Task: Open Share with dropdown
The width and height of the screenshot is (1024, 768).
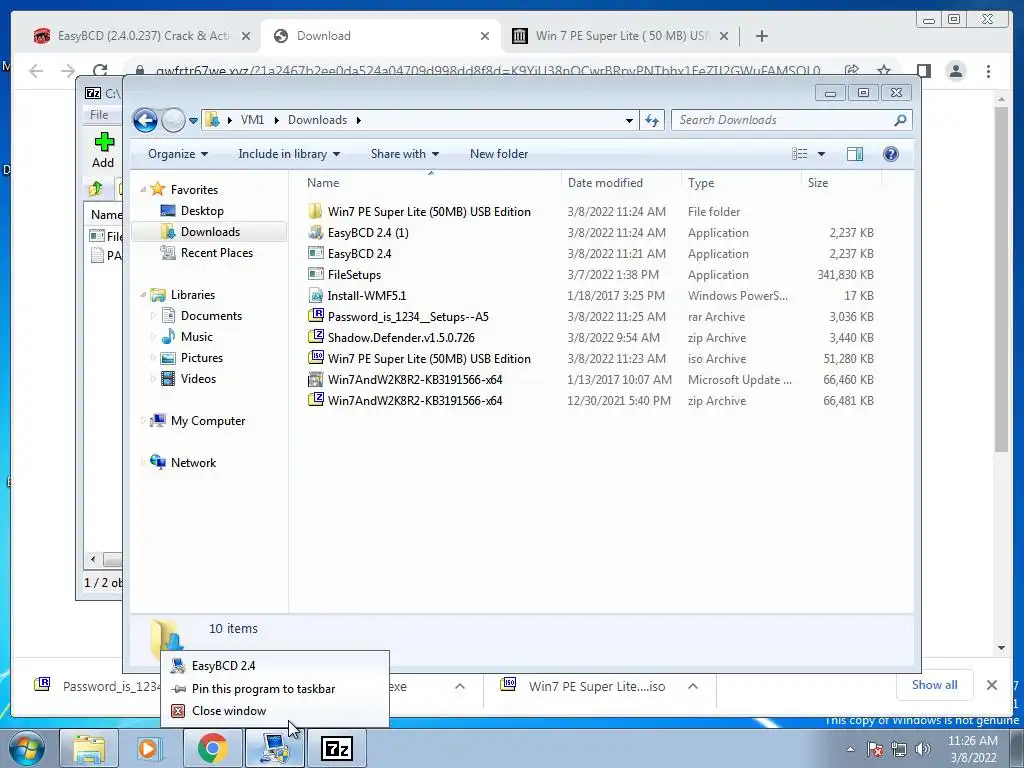Action: tap(404, 154)
